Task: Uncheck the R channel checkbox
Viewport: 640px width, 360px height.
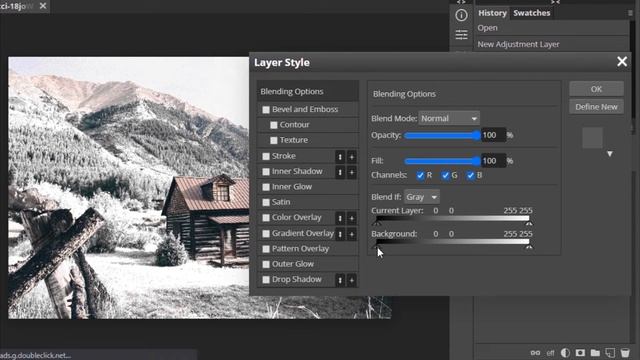Action: (x=420, y=176)
